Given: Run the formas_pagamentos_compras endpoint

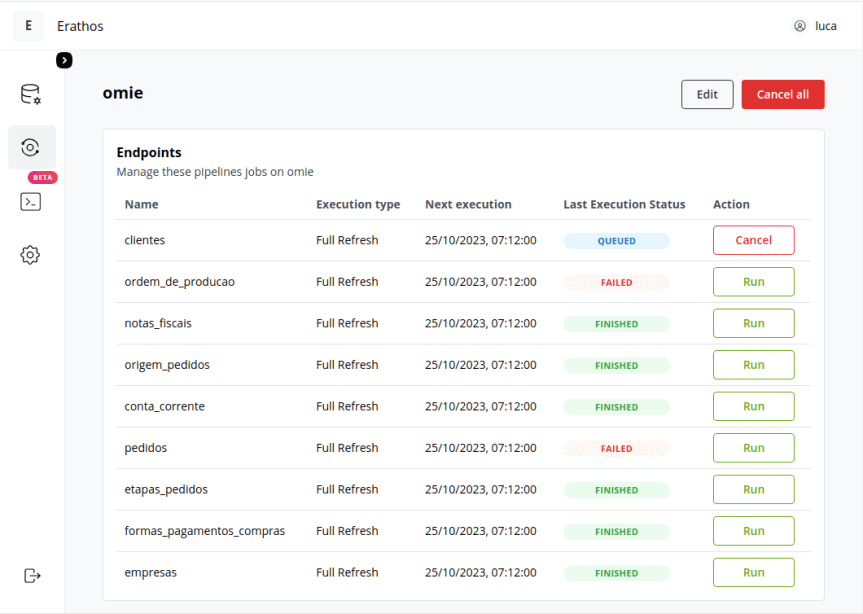Looking at the screenshot, I should pyautogui.click(x=753, y=531).
